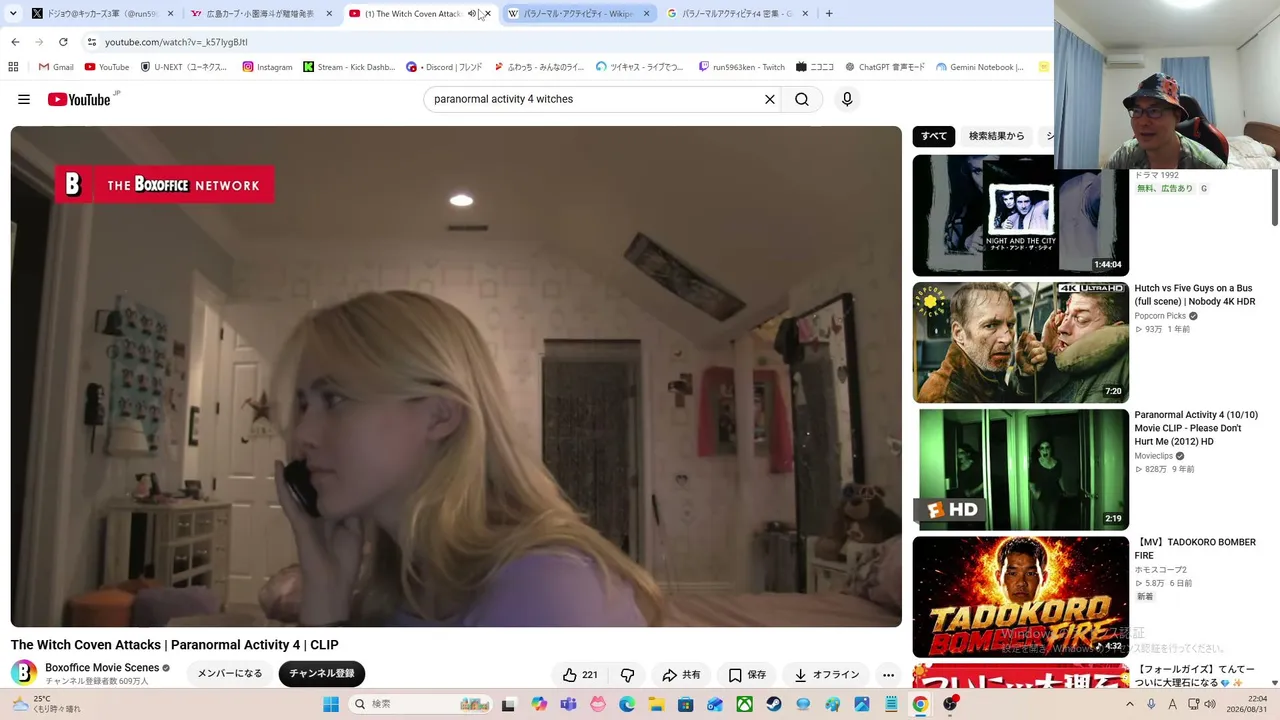This screenshot has width=1280, height=720.
Task: Click the address bar URL
Action: tap(176, 42)
